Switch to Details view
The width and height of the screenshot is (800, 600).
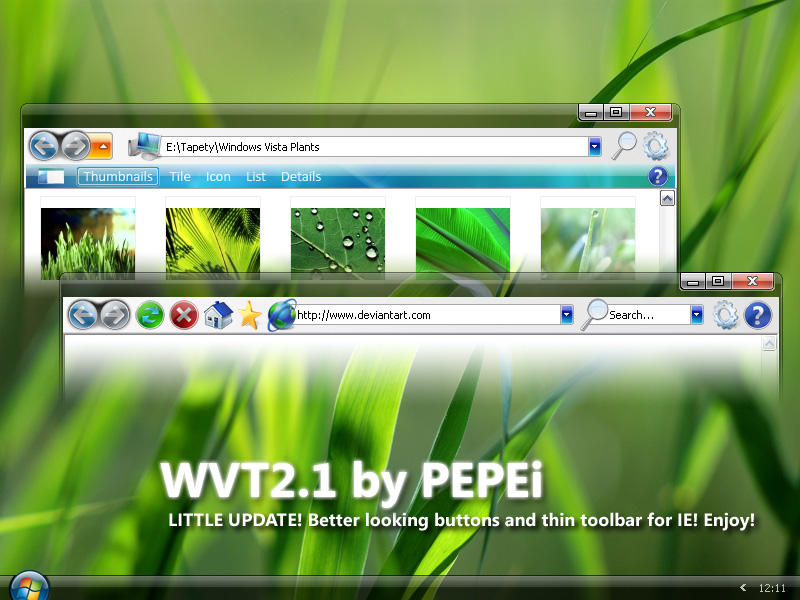coord(301,177)
